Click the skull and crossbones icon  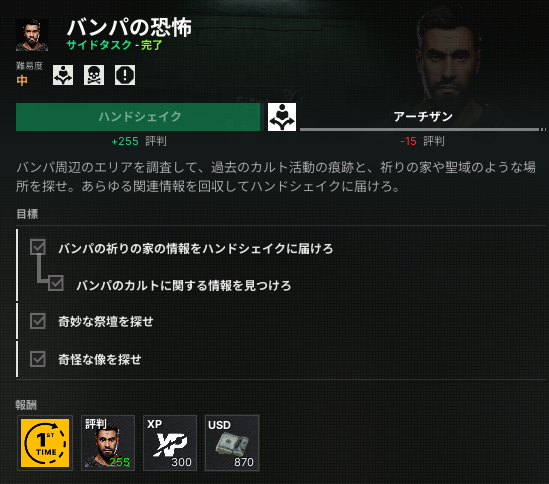point(94,75)
